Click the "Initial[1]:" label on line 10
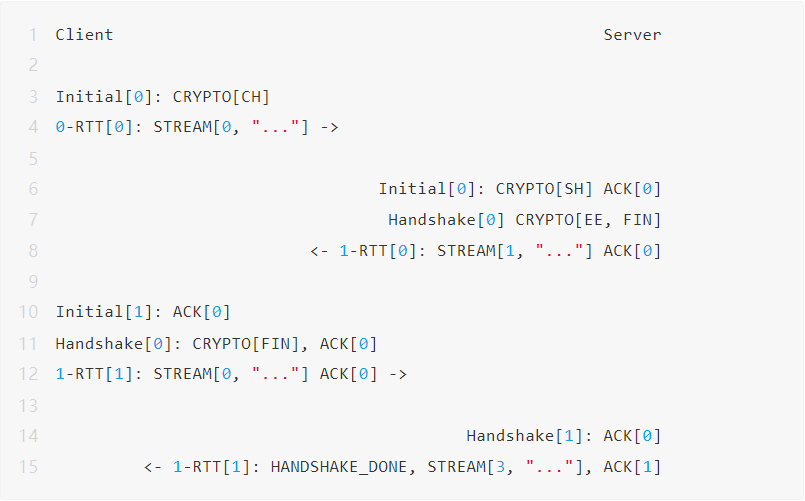 point(109,312)
